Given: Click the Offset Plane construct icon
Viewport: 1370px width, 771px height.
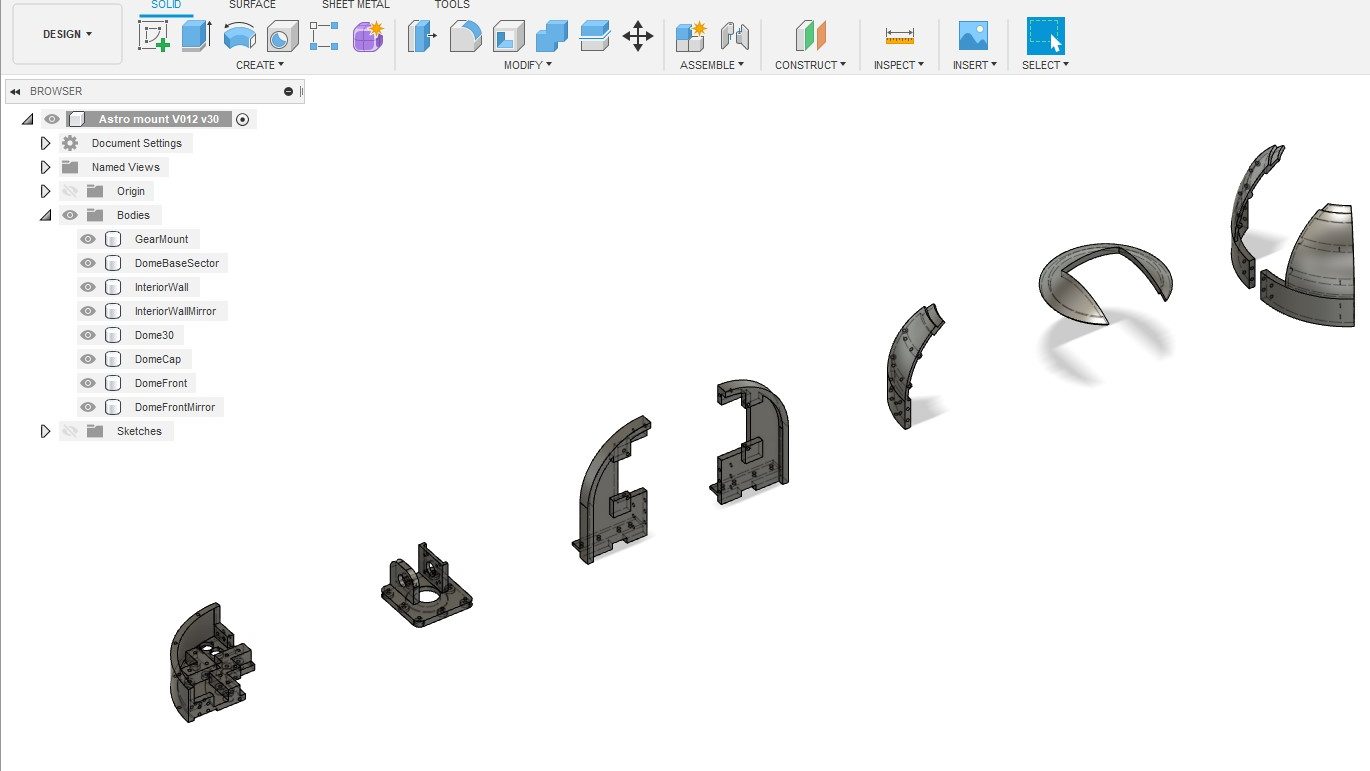Looking at the screenshot, I should pyautogui.click(x=810, y=37).
